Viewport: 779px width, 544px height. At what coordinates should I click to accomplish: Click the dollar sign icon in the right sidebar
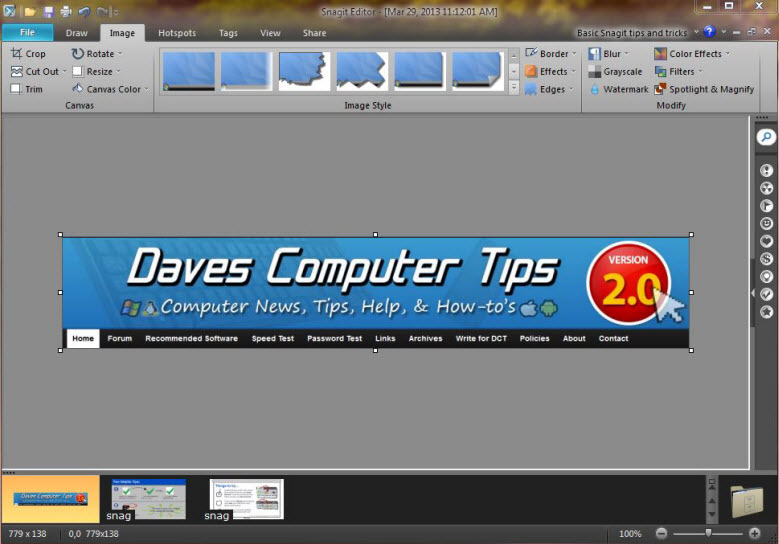click(767, 259)
